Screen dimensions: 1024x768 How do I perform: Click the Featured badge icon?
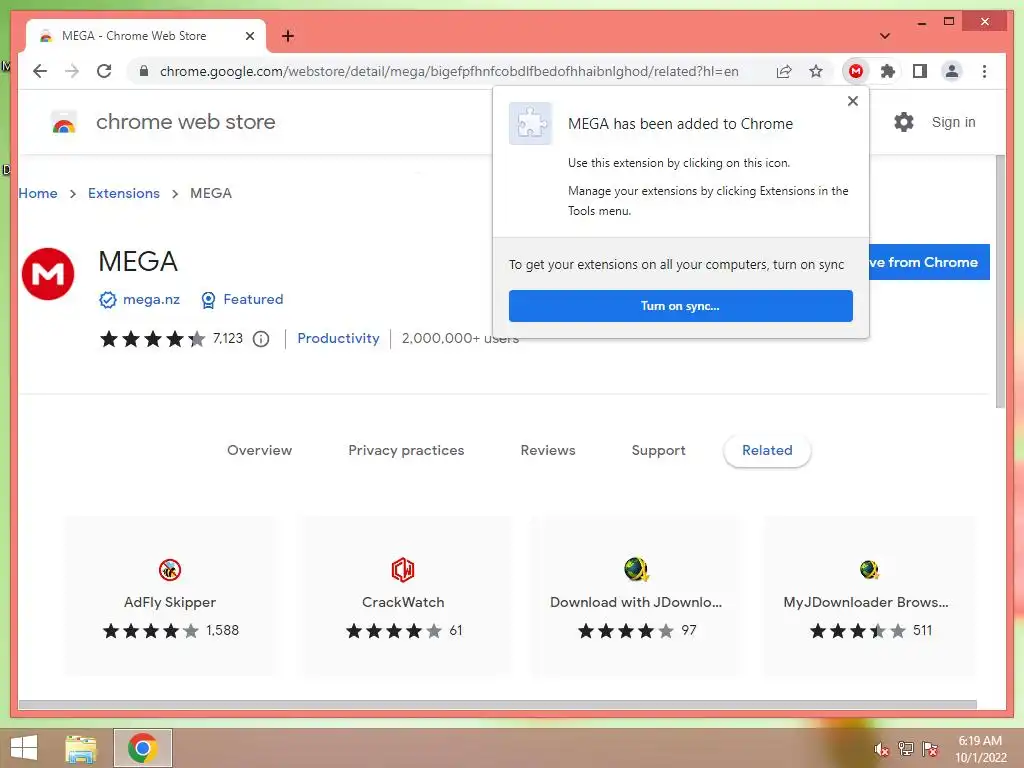coord(208,300)
